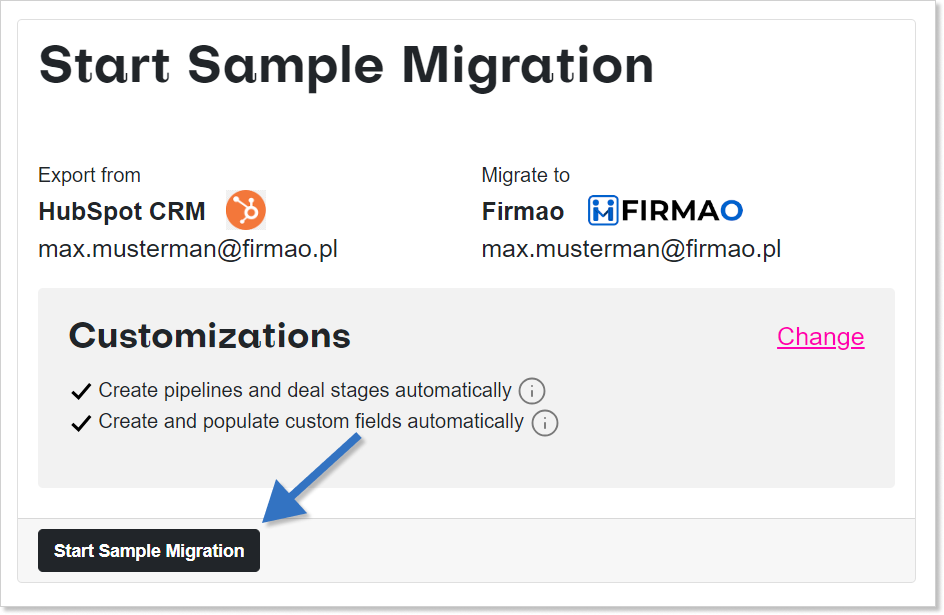The width and height of the screenshot is (944, 615).
Task: Click checkmark beside custom fields option
Action: [81, 423]
